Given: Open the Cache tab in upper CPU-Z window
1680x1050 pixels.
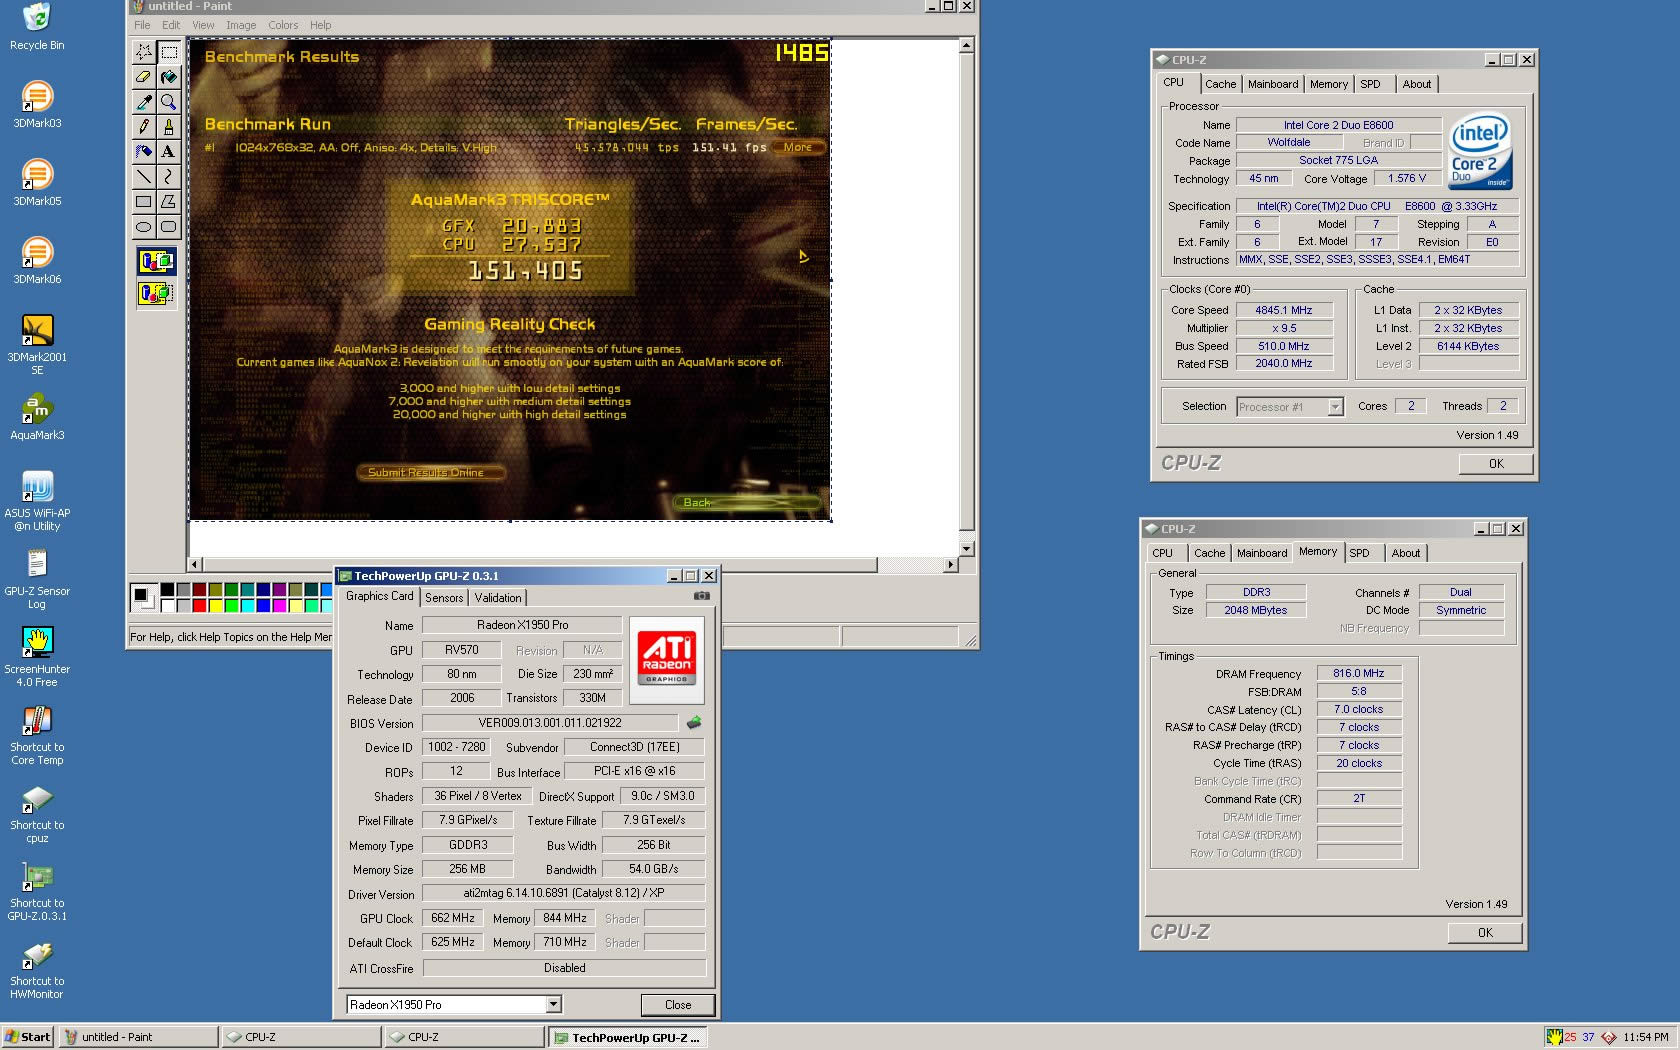Looking at the screenshot, I should [1220, 84].
